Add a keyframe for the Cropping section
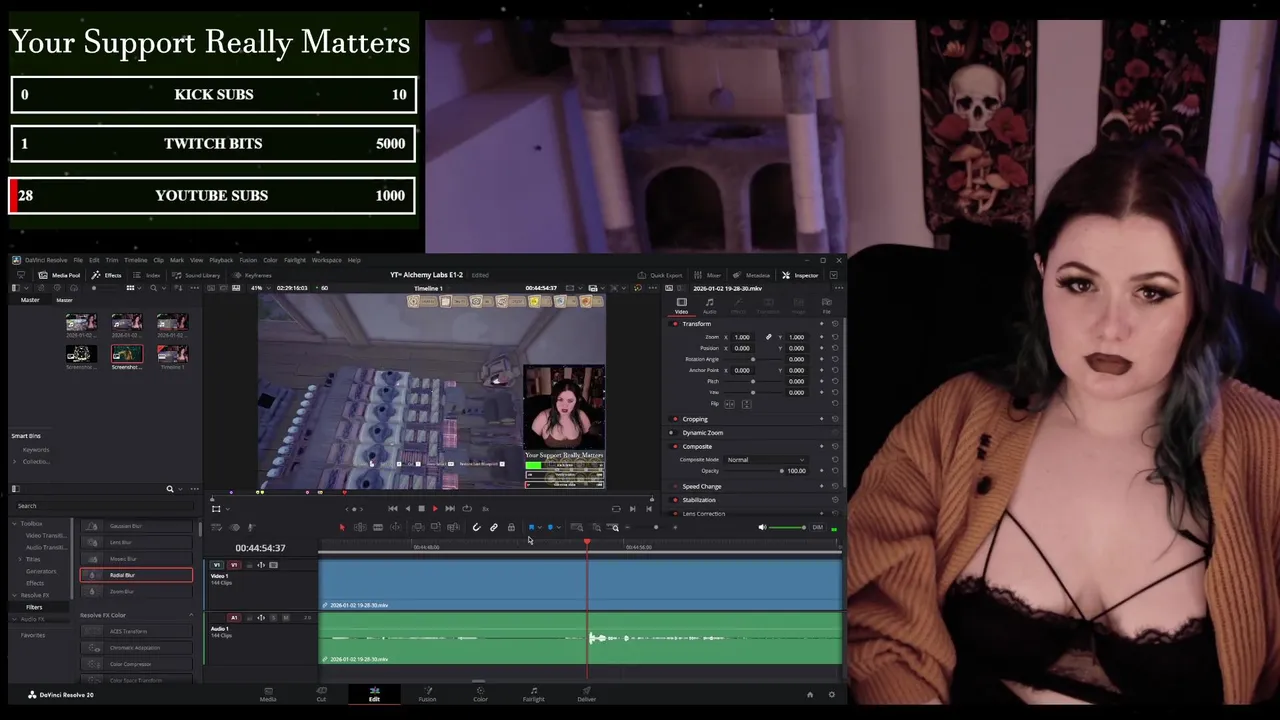 [x=821, y=419]
